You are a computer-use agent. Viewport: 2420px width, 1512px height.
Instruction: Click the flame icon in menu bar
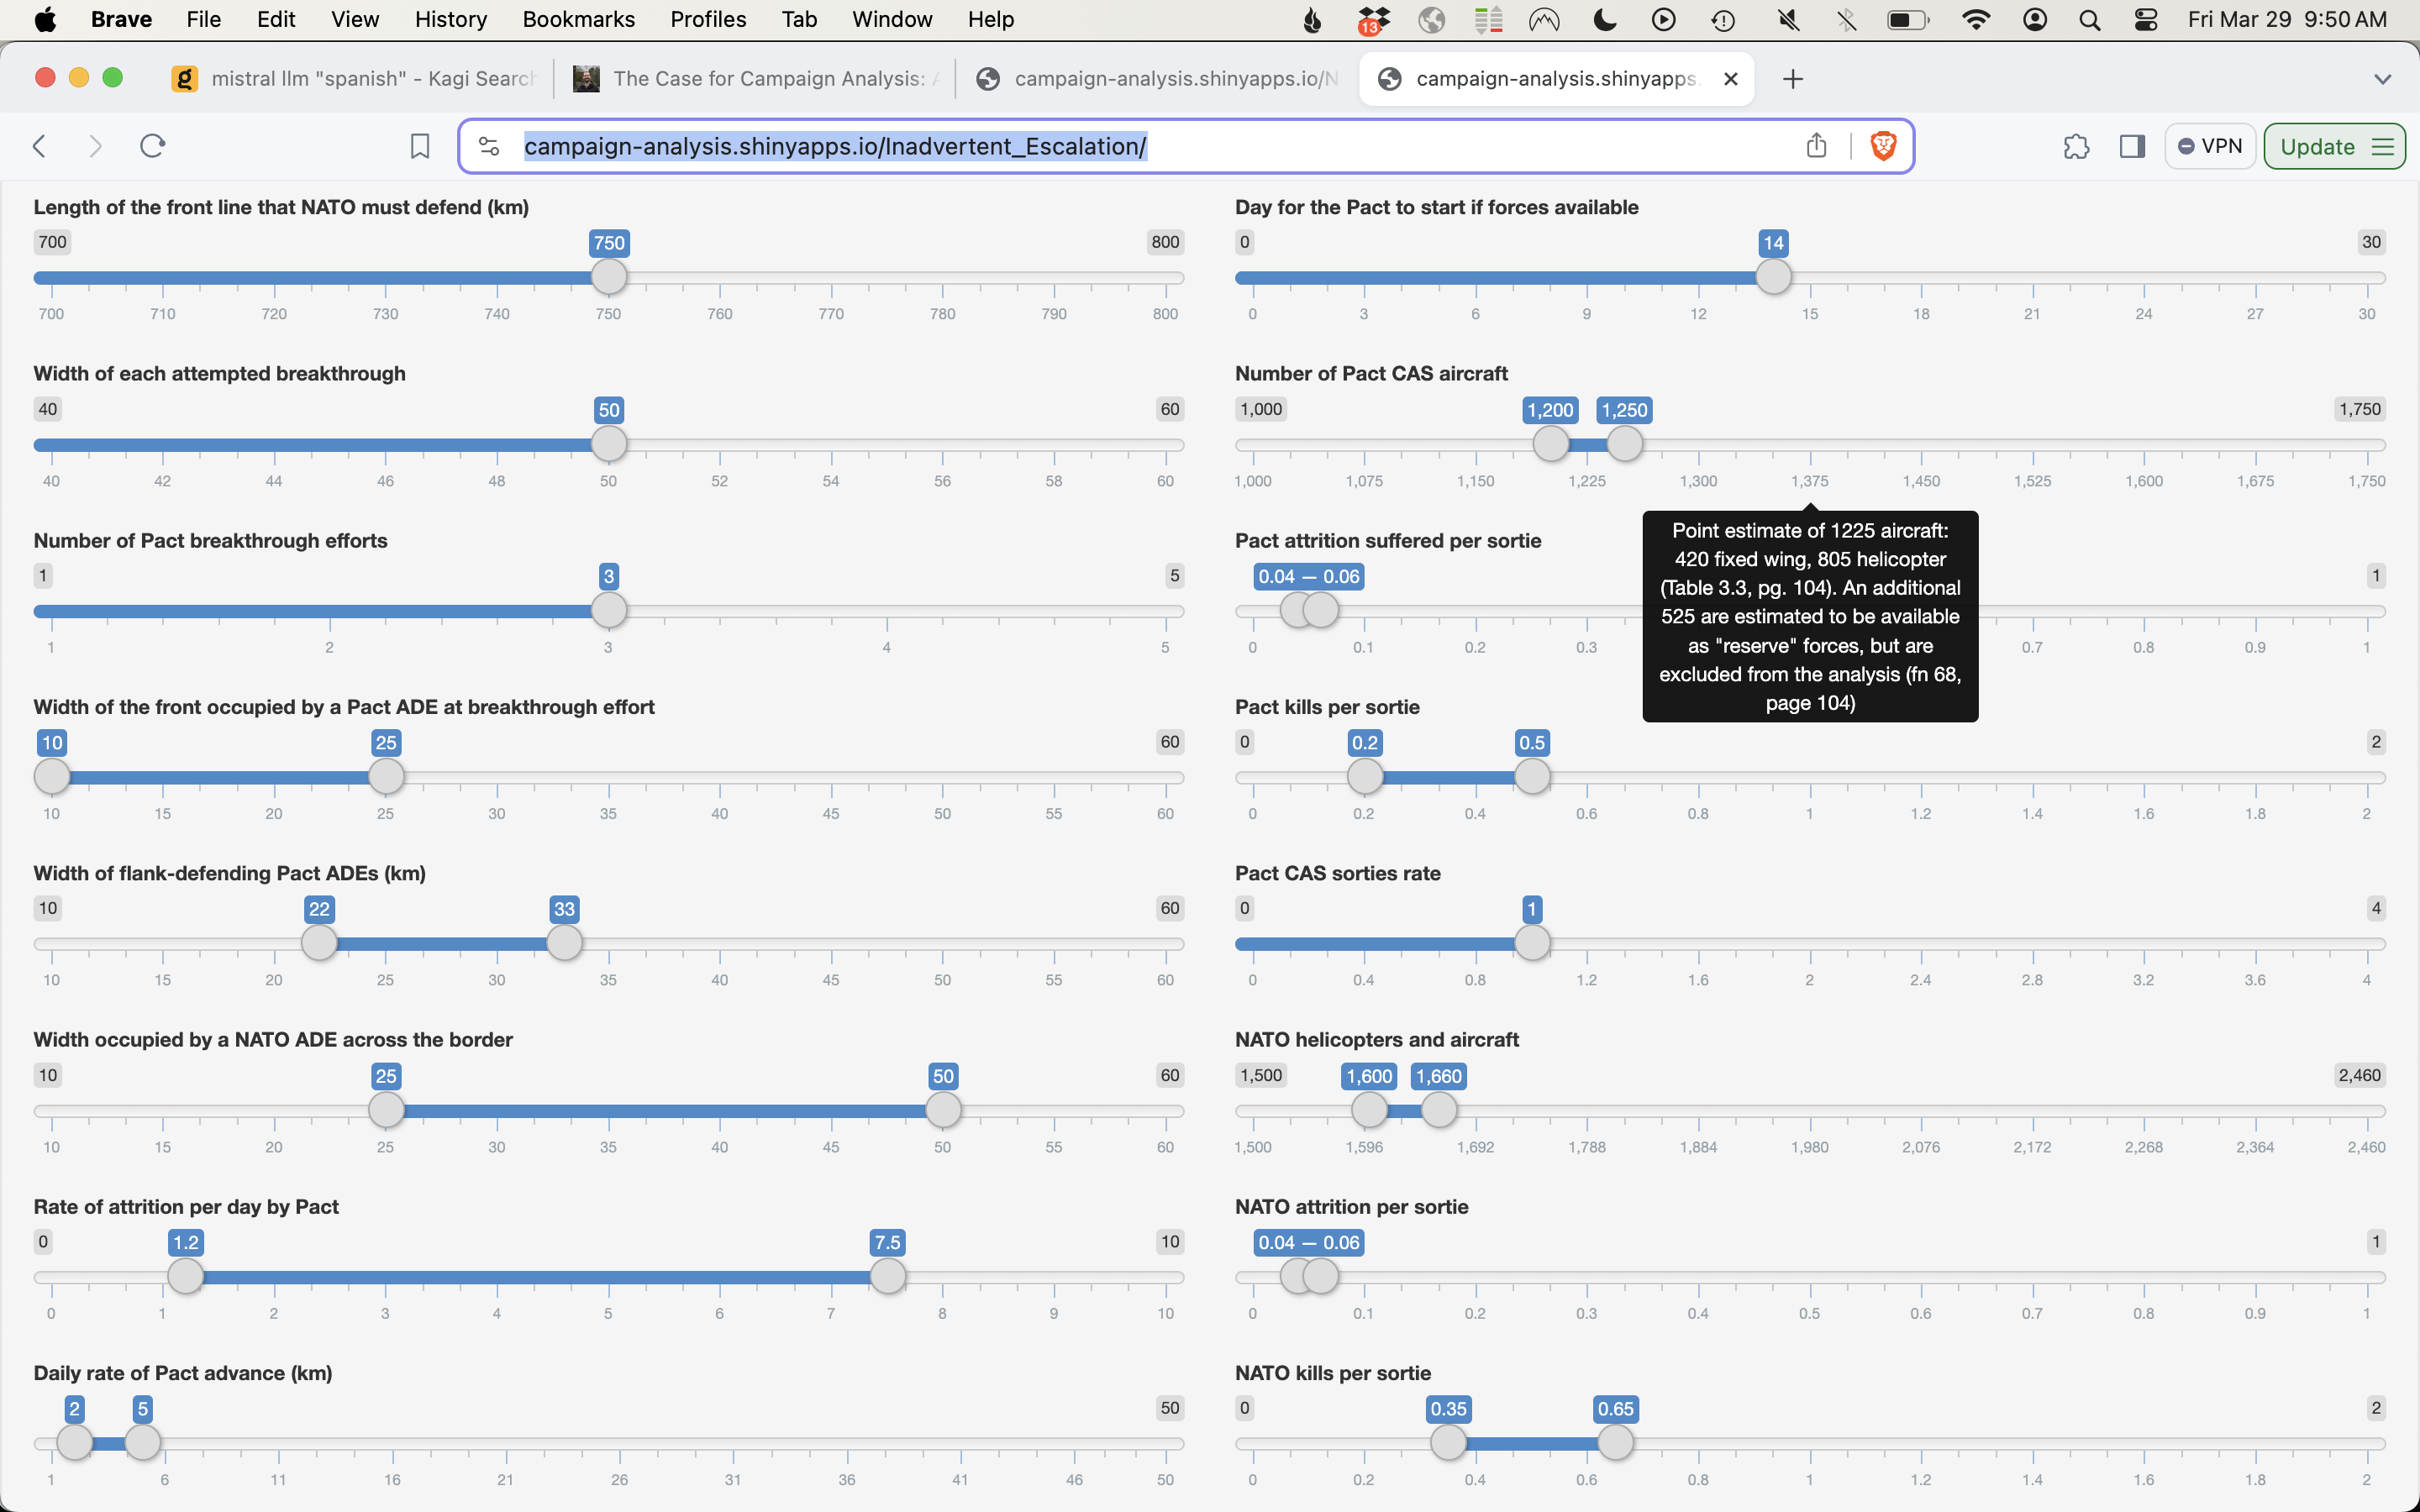pos(1313,19)
